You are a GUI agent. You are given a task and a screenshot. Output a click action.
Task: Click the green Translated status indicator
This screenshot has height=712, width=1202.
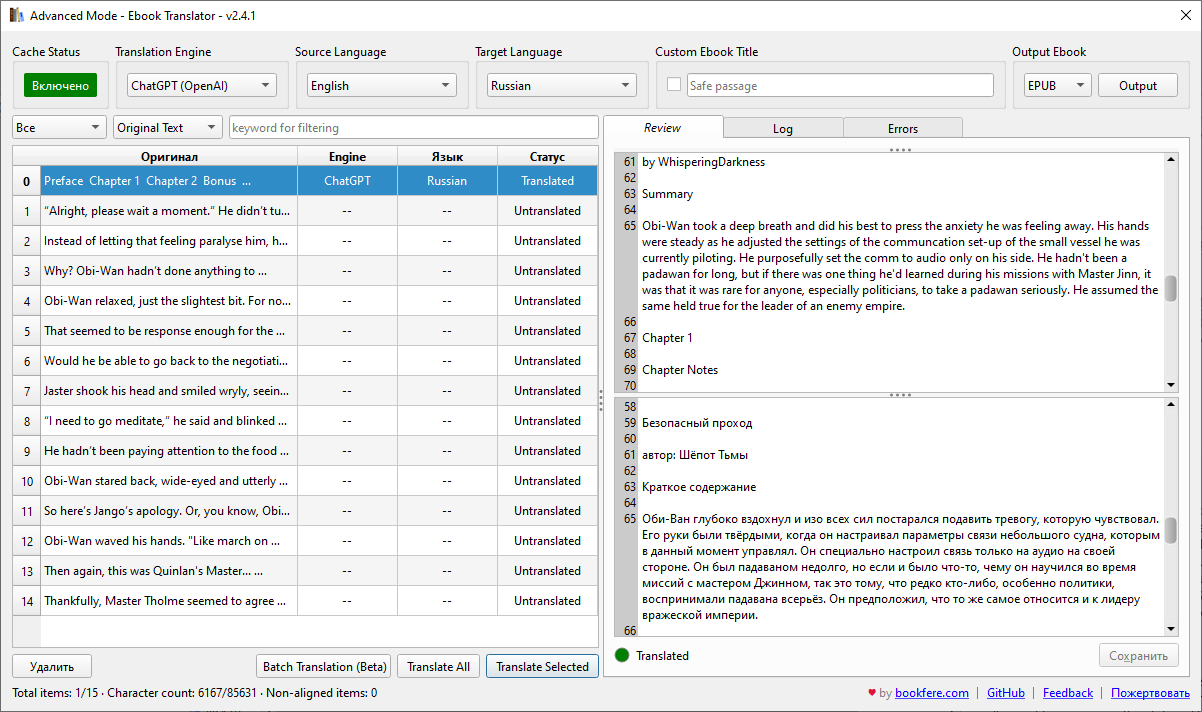[622, 655]
